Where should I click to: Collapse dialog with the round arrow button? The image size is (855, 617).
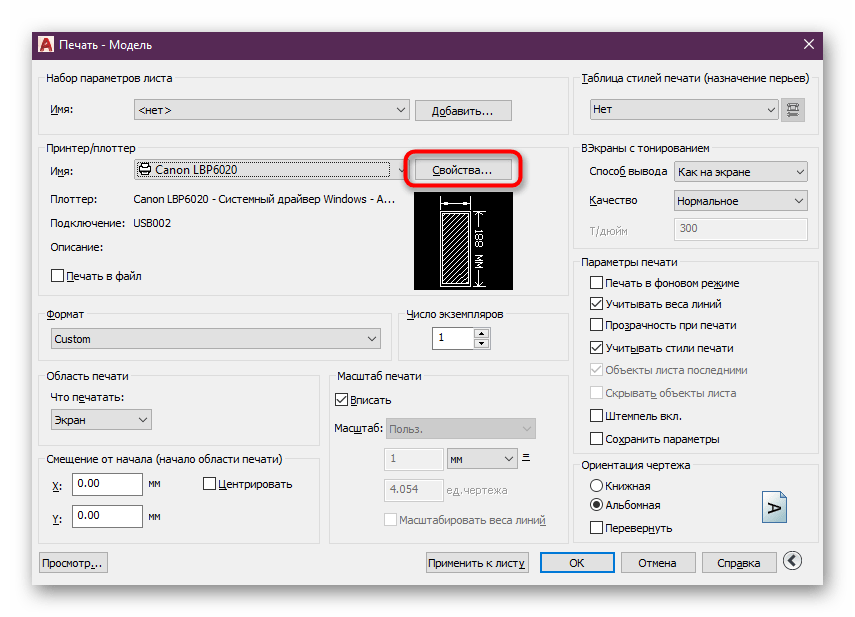pyautogui.click(x=793, y=562)
